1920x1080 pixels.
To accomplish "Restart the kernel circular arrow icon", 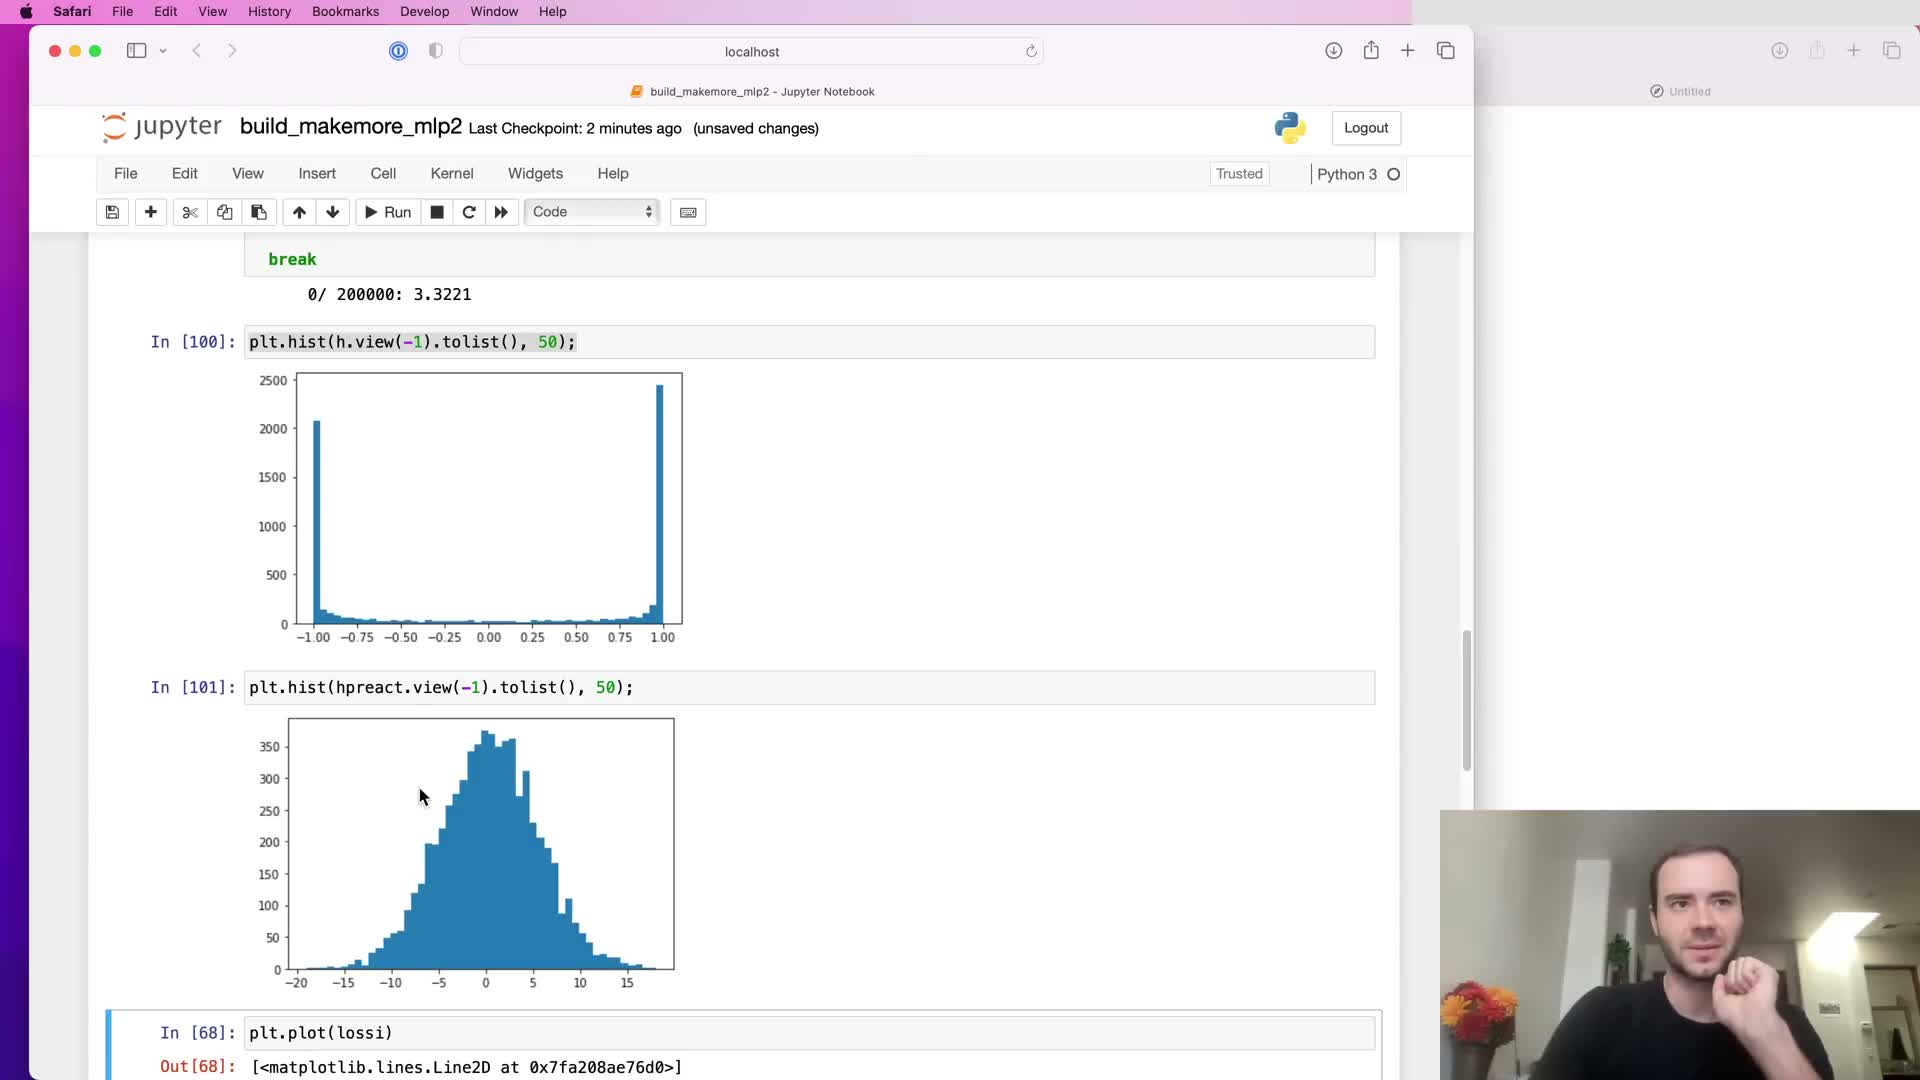I will [469, 212].
